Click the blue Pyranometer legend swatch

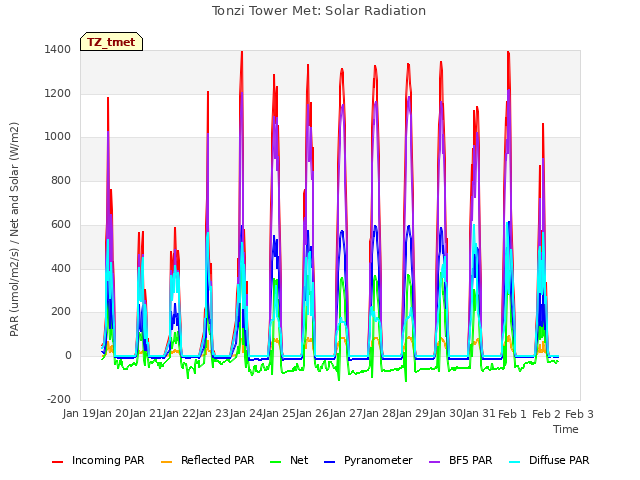pos(329,462)
